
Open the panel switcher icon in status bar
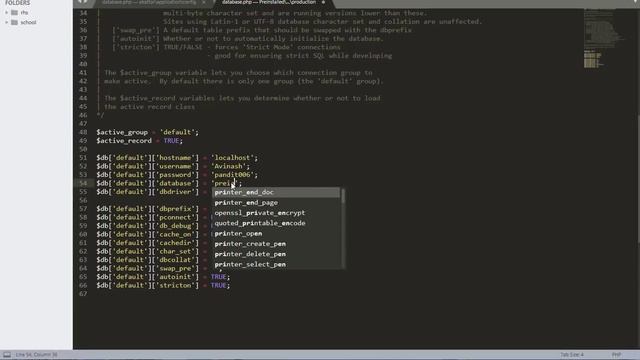click(x=7, y=355)
